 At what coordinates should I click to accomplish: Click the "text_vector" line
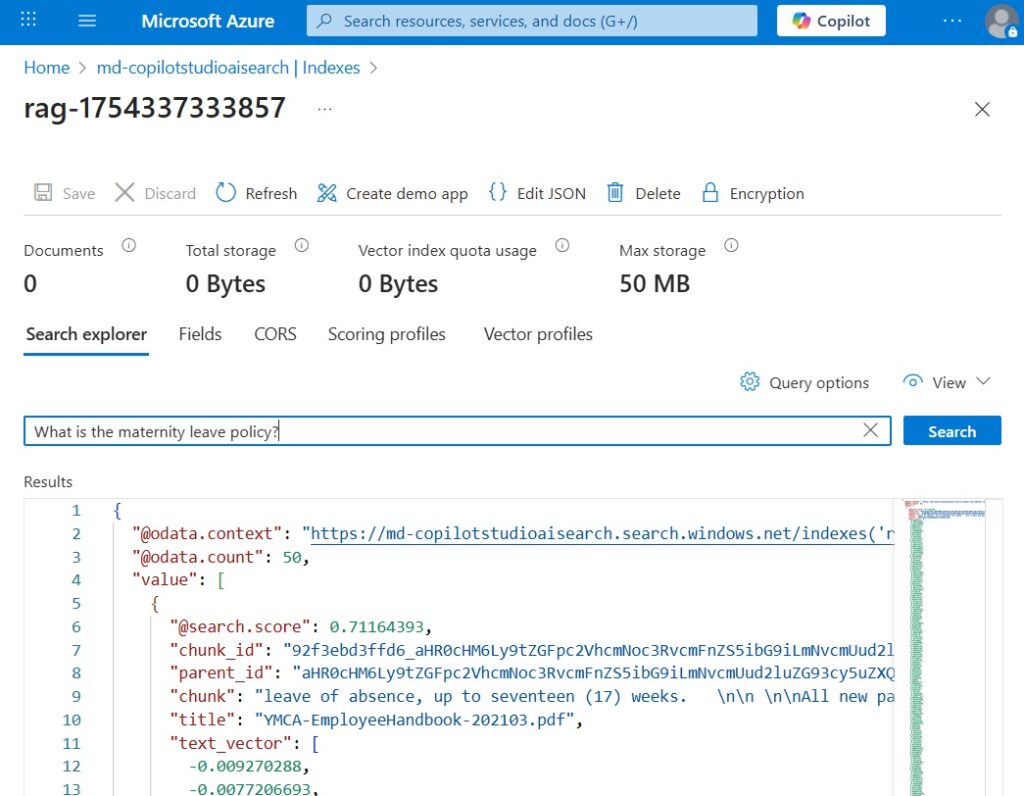tap(244, 743)
